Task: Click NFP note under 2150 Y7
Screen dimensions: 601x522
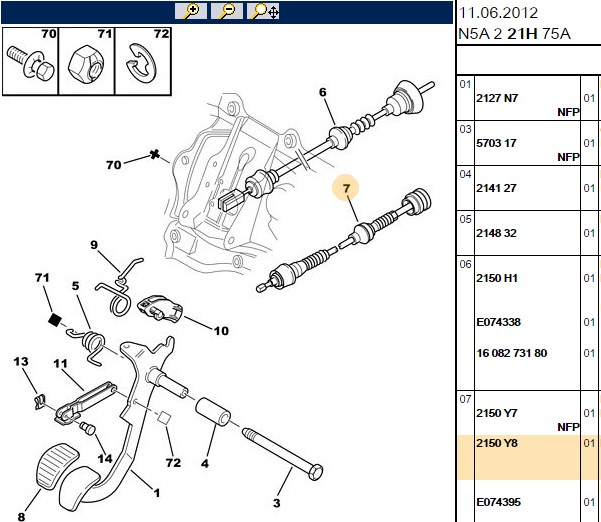Action: pyautogui.click(x=568, y=427)
